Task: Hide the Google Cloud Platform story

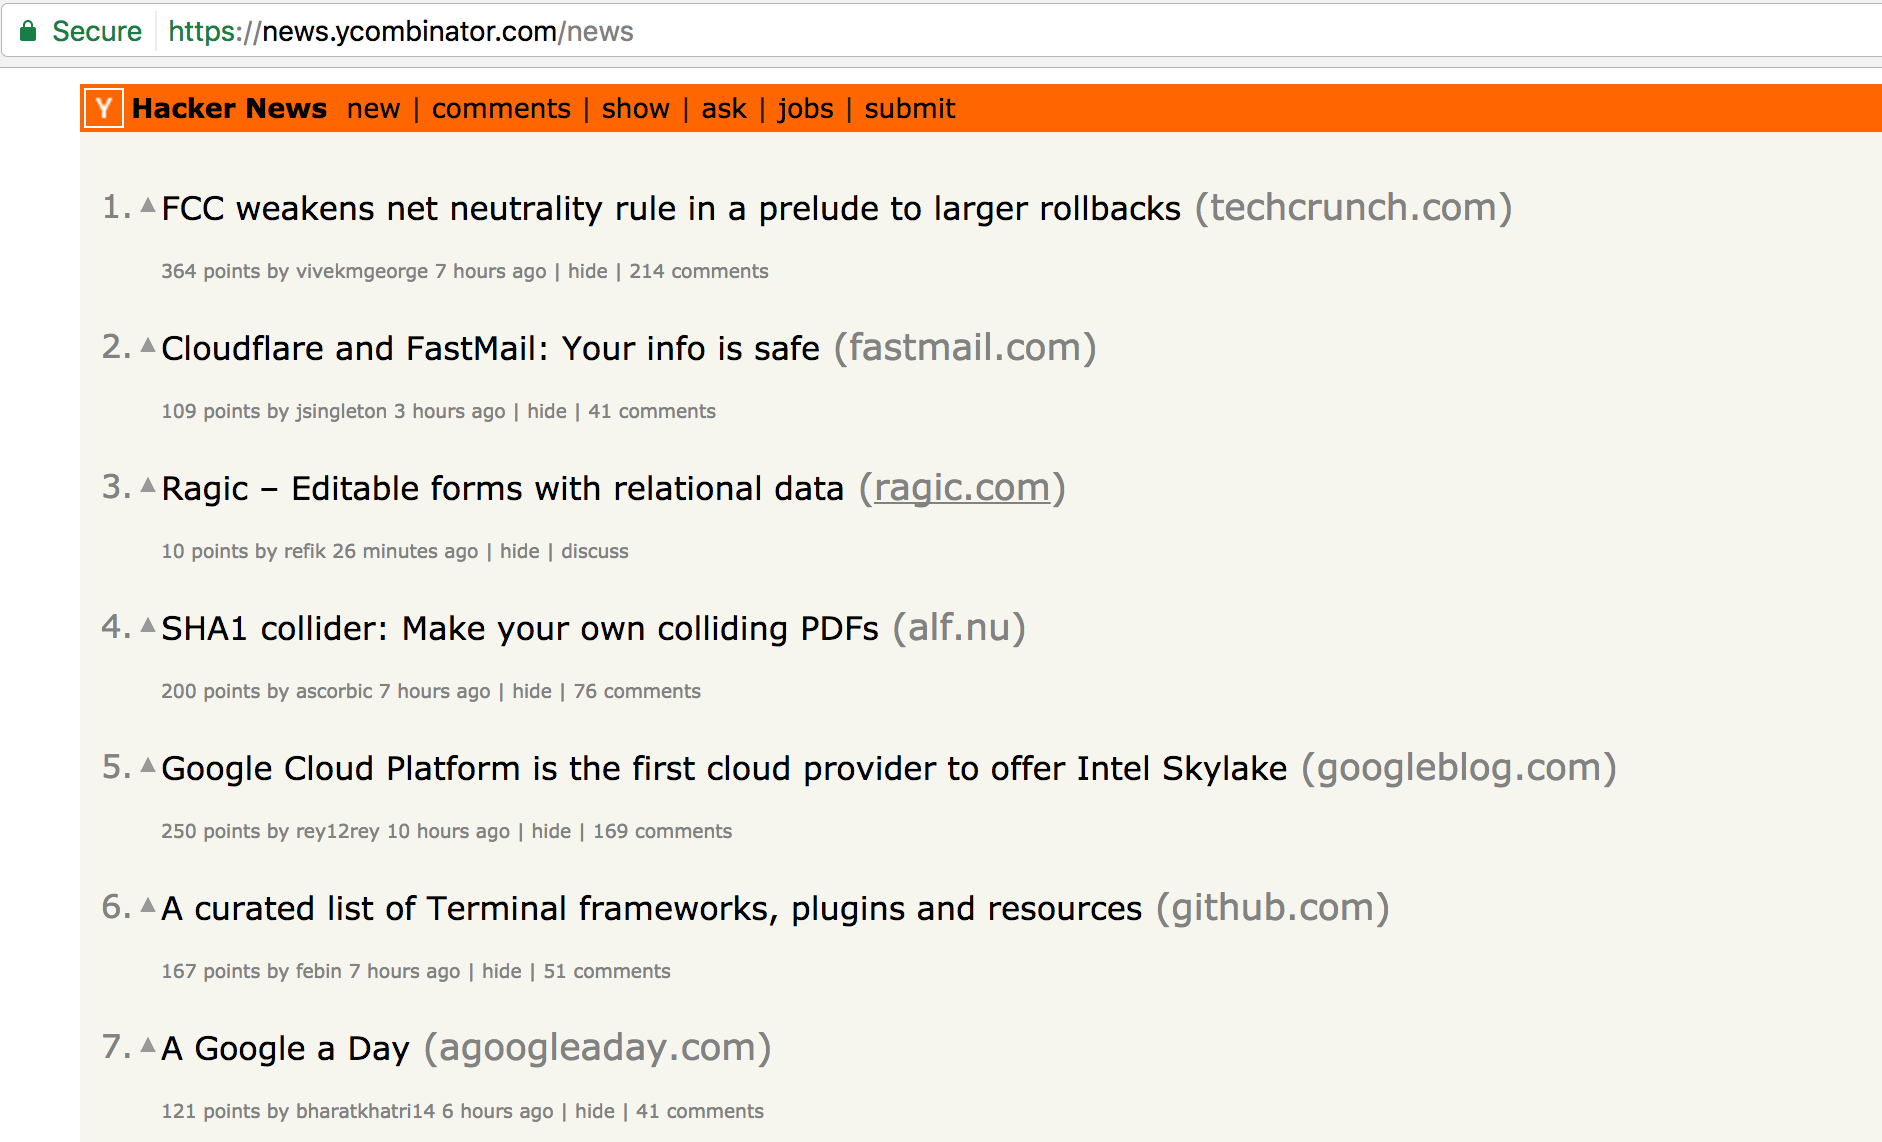Action: coord(551,831)
